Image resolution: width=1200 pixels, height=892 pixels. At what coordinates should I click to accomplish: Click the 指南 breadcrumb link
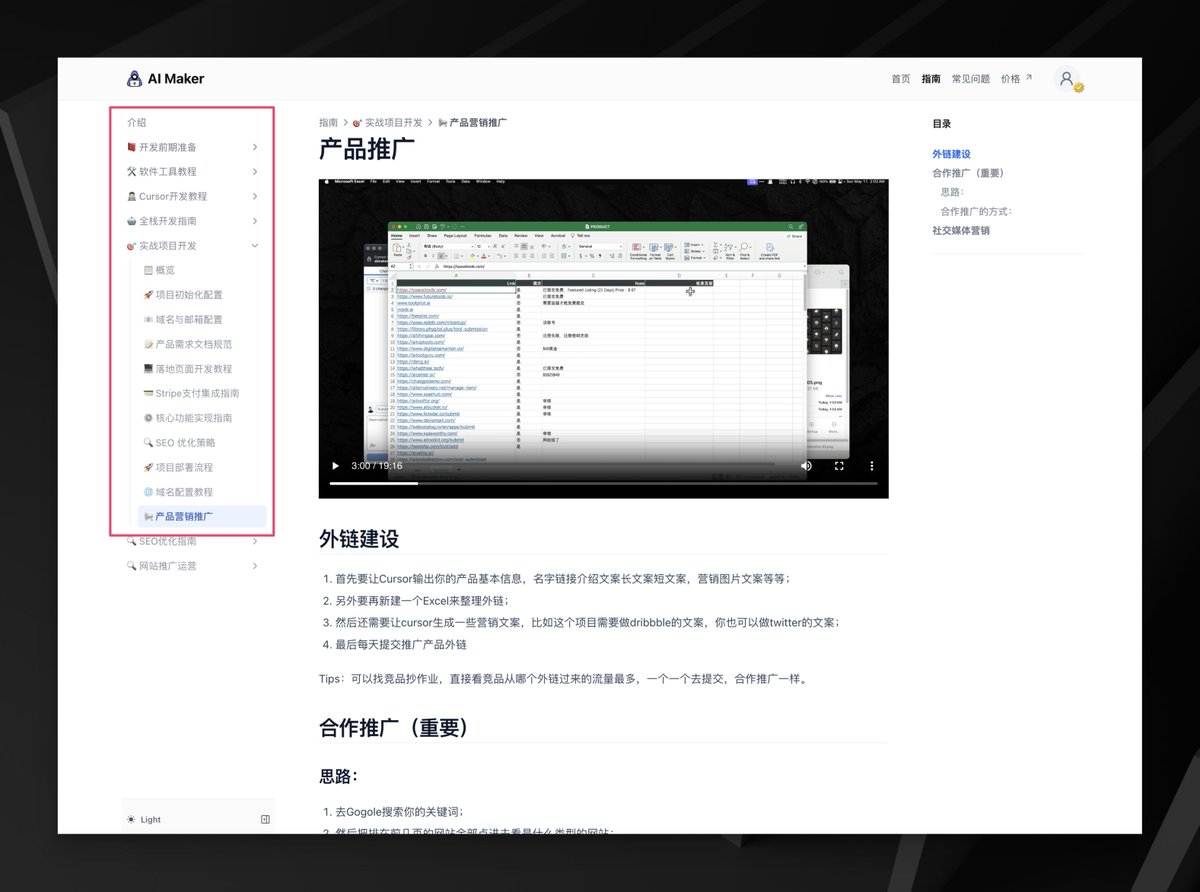[328, 122]
